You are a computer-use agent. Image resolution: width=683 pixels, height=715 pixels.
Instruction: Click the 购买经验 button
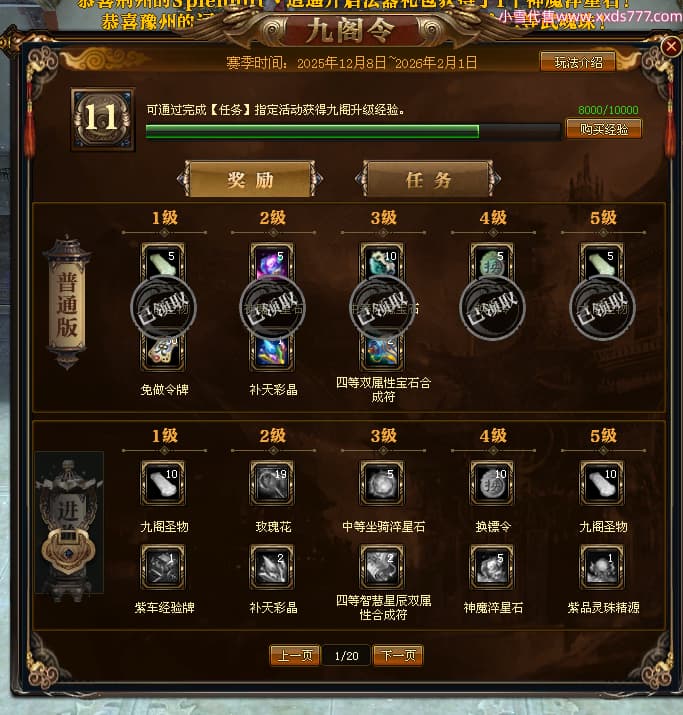(604, 129)
